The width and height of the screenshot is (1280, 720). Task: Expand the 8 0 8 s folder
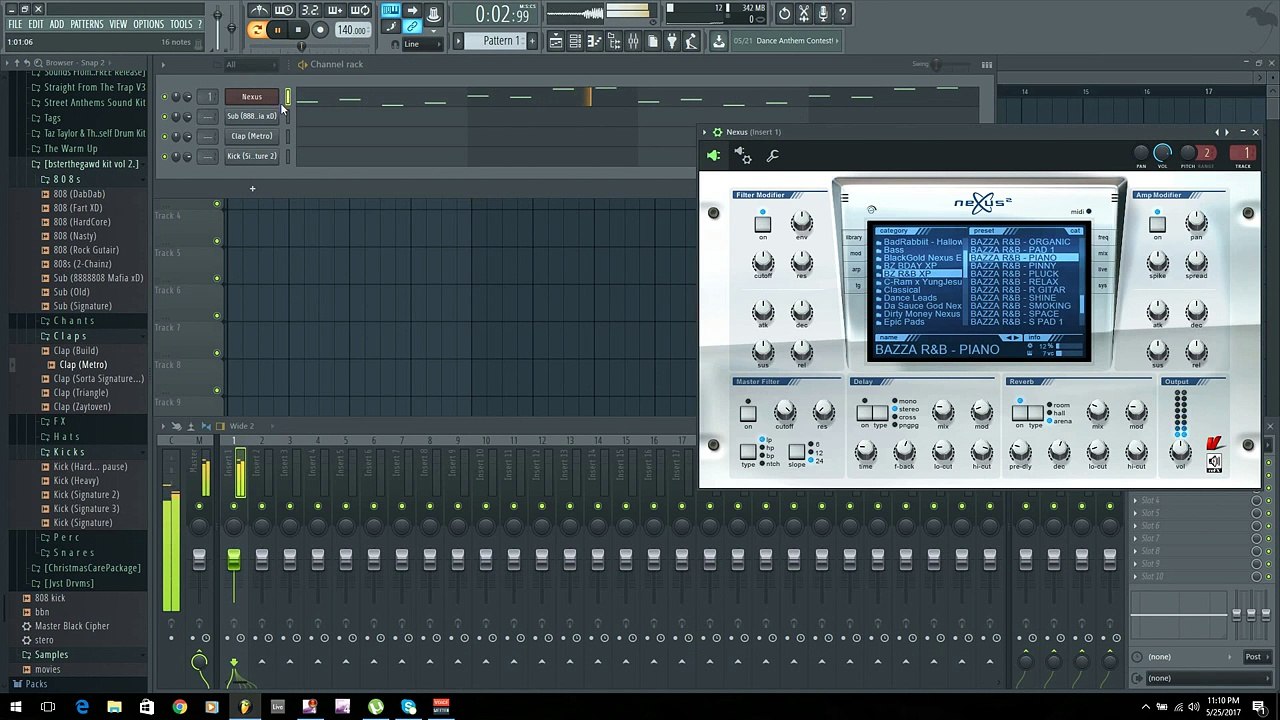[67, 179]
